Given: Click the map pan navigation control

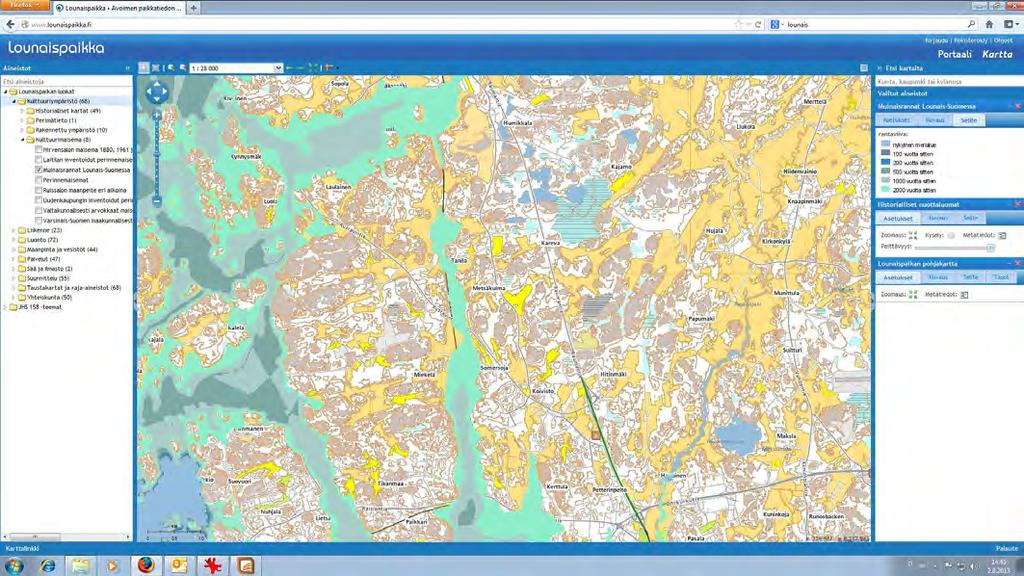Looking at the screenshot, I should [x=157, y=92].
